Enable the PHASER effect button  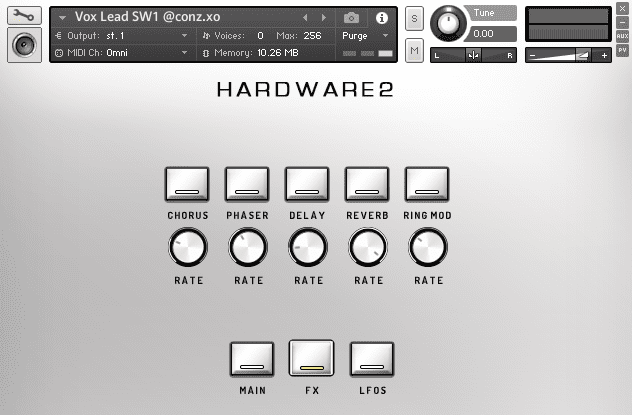coord(247,185)
